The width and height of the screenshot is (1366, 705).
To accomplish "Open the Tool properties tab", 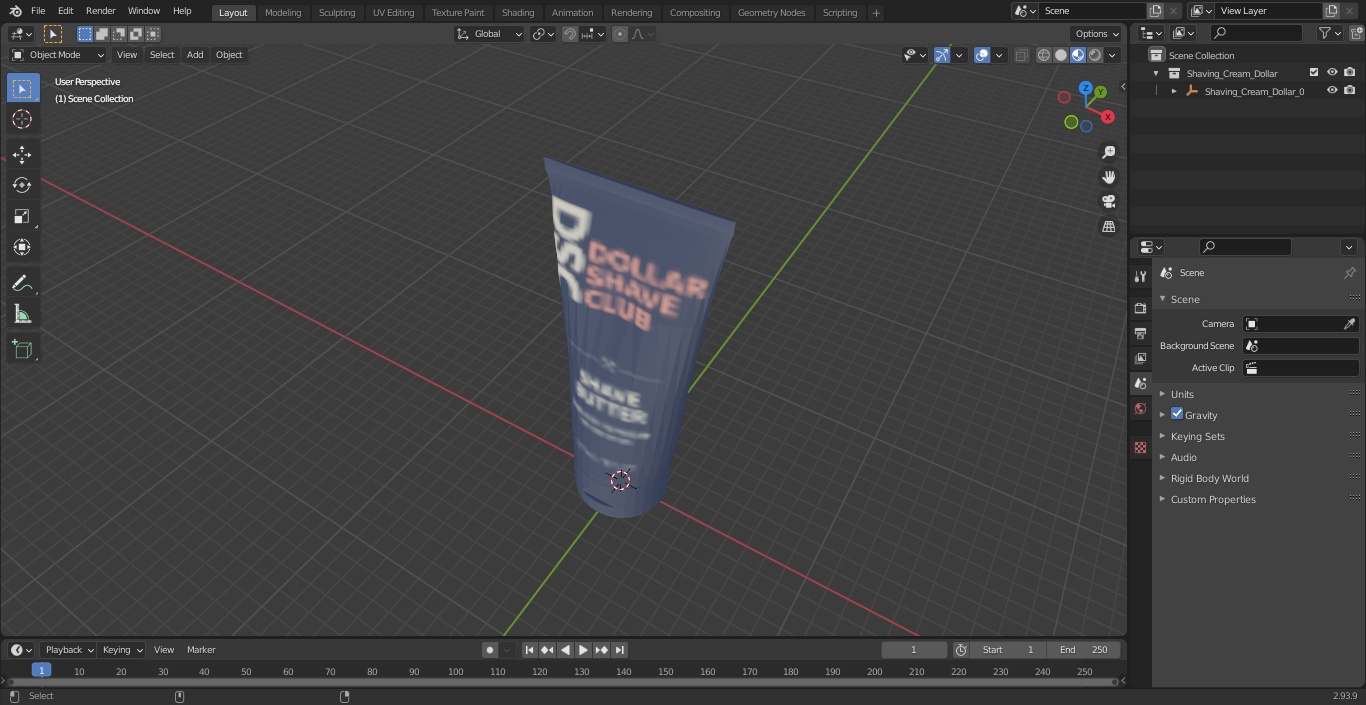I will tap(1140, 276).
